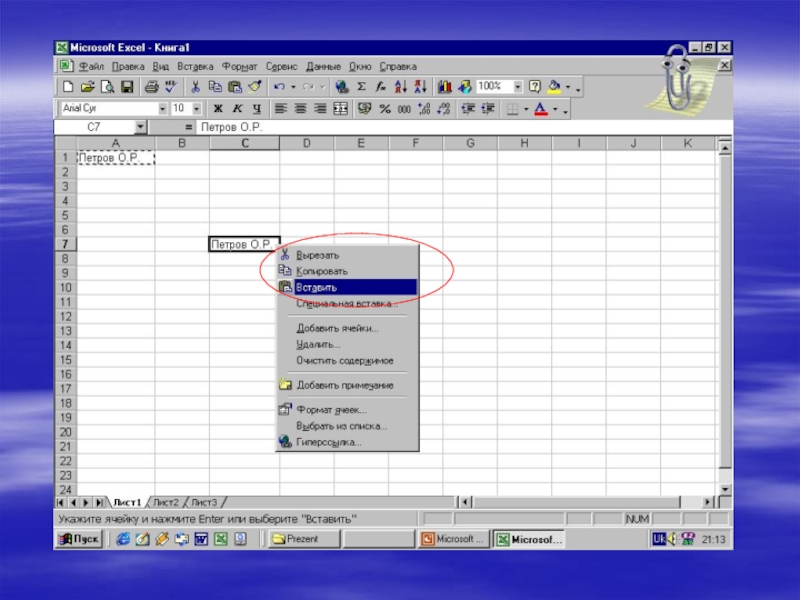Toggle italic formatting with the К button
The width and height of the screenshot is (800, 600).
pos(237,108)
